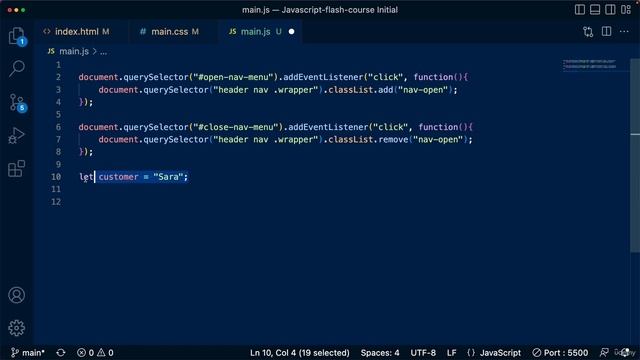This screenshot has width=640, height=360.
Task: Click line number 6 in the gutter
Action: click(58, 127)
